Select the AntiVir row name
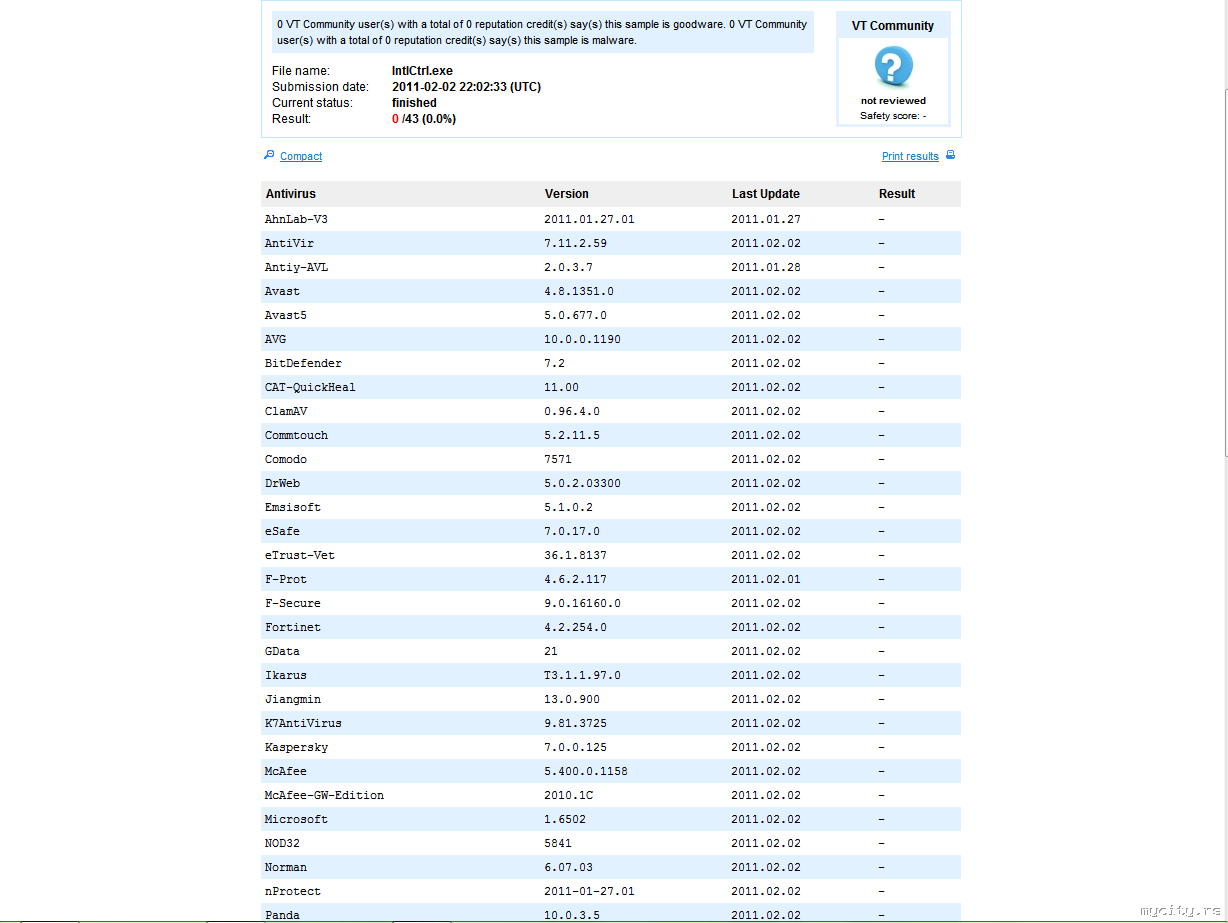This screenshot has height=923, width=1228. click(x=289, y=243)
